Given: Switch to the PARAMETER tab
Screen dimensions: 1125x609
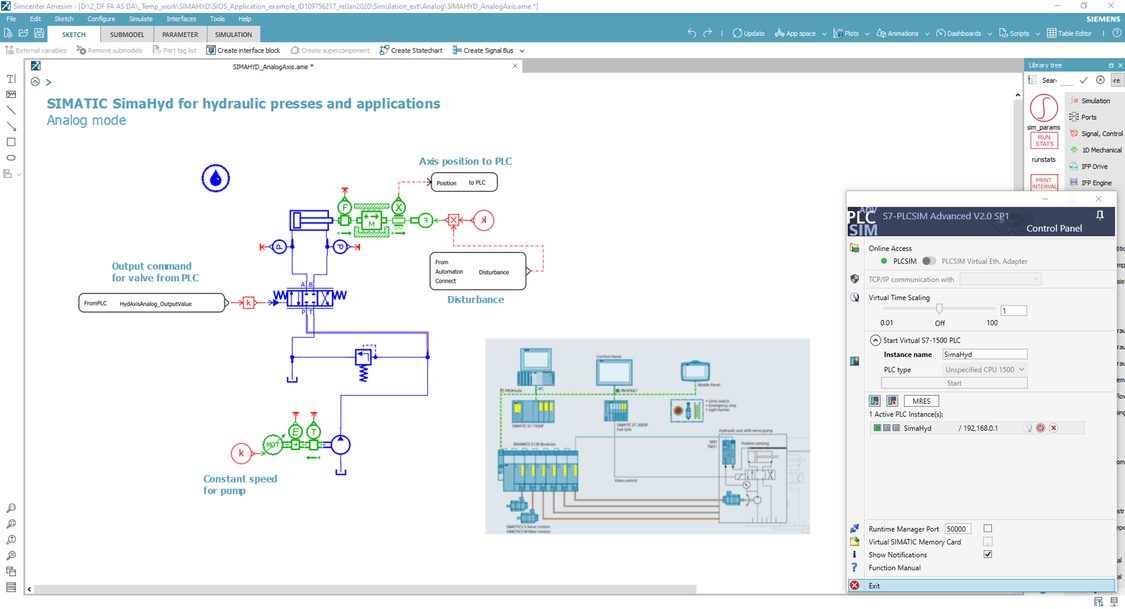Looking at the screenshot, I should coord(180,34).
